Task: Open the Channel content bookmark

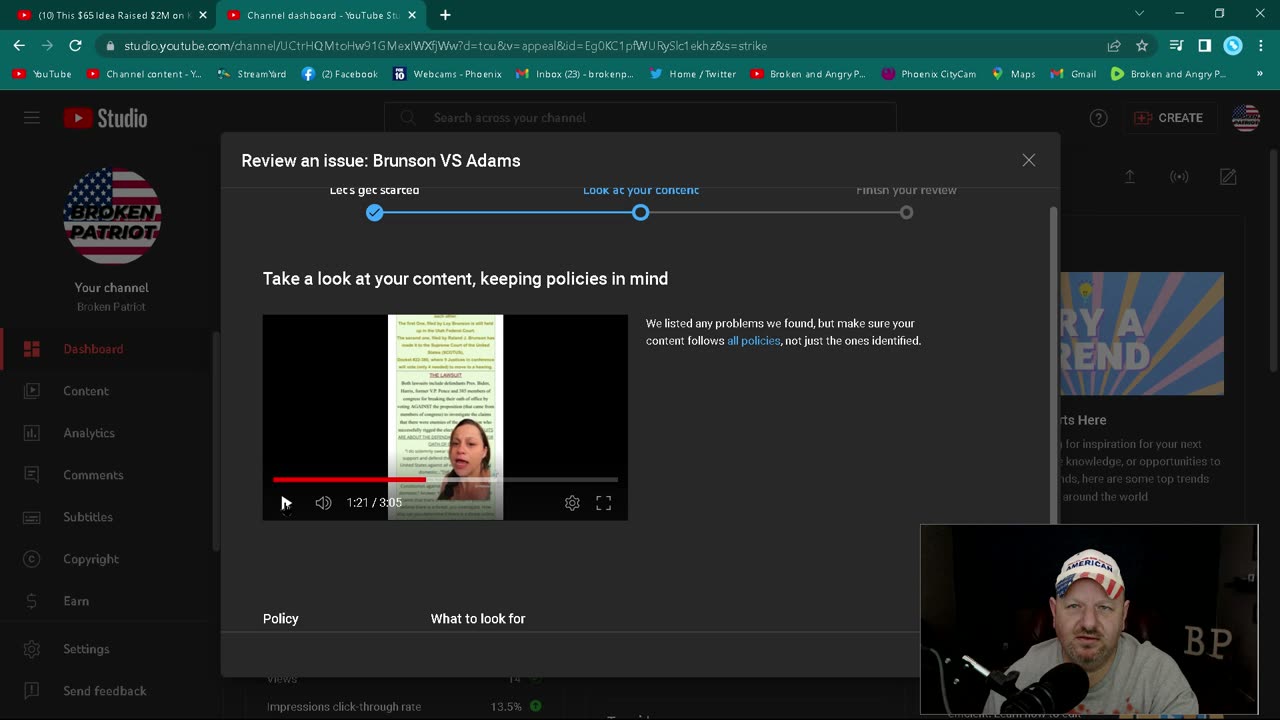Action: (143, 74)
